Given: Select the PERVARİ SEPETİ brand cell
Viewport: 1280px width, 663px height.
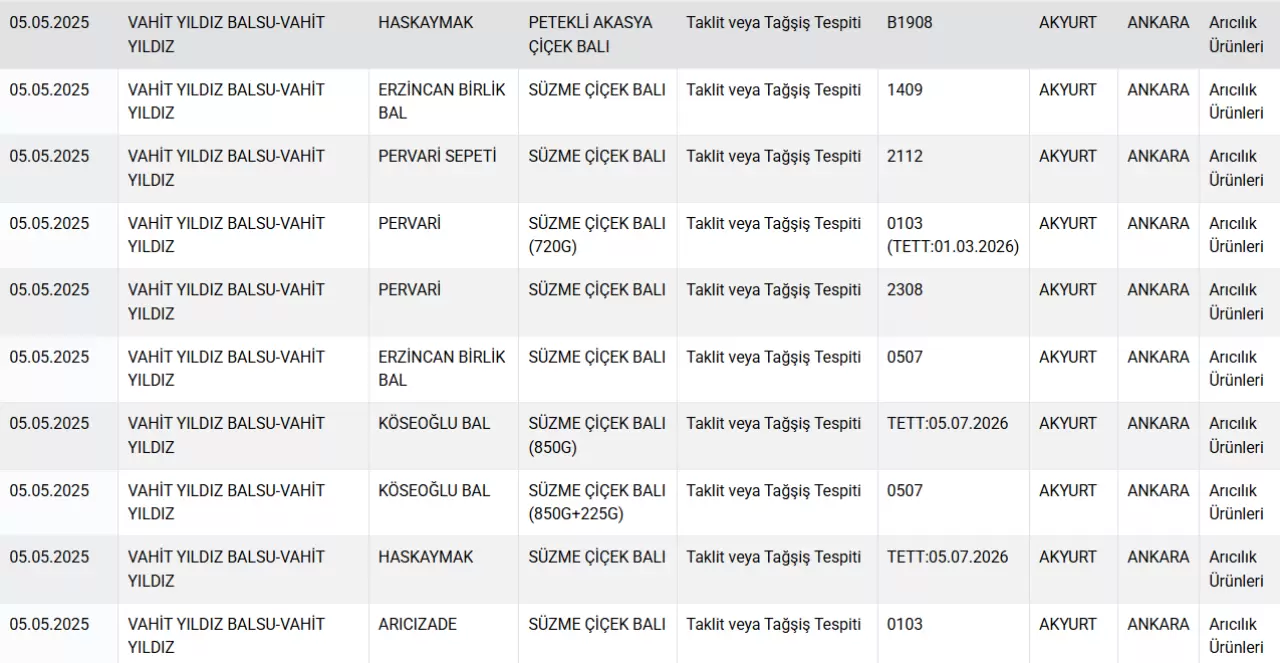Looking at the screenshot, I should click(437, 156).
